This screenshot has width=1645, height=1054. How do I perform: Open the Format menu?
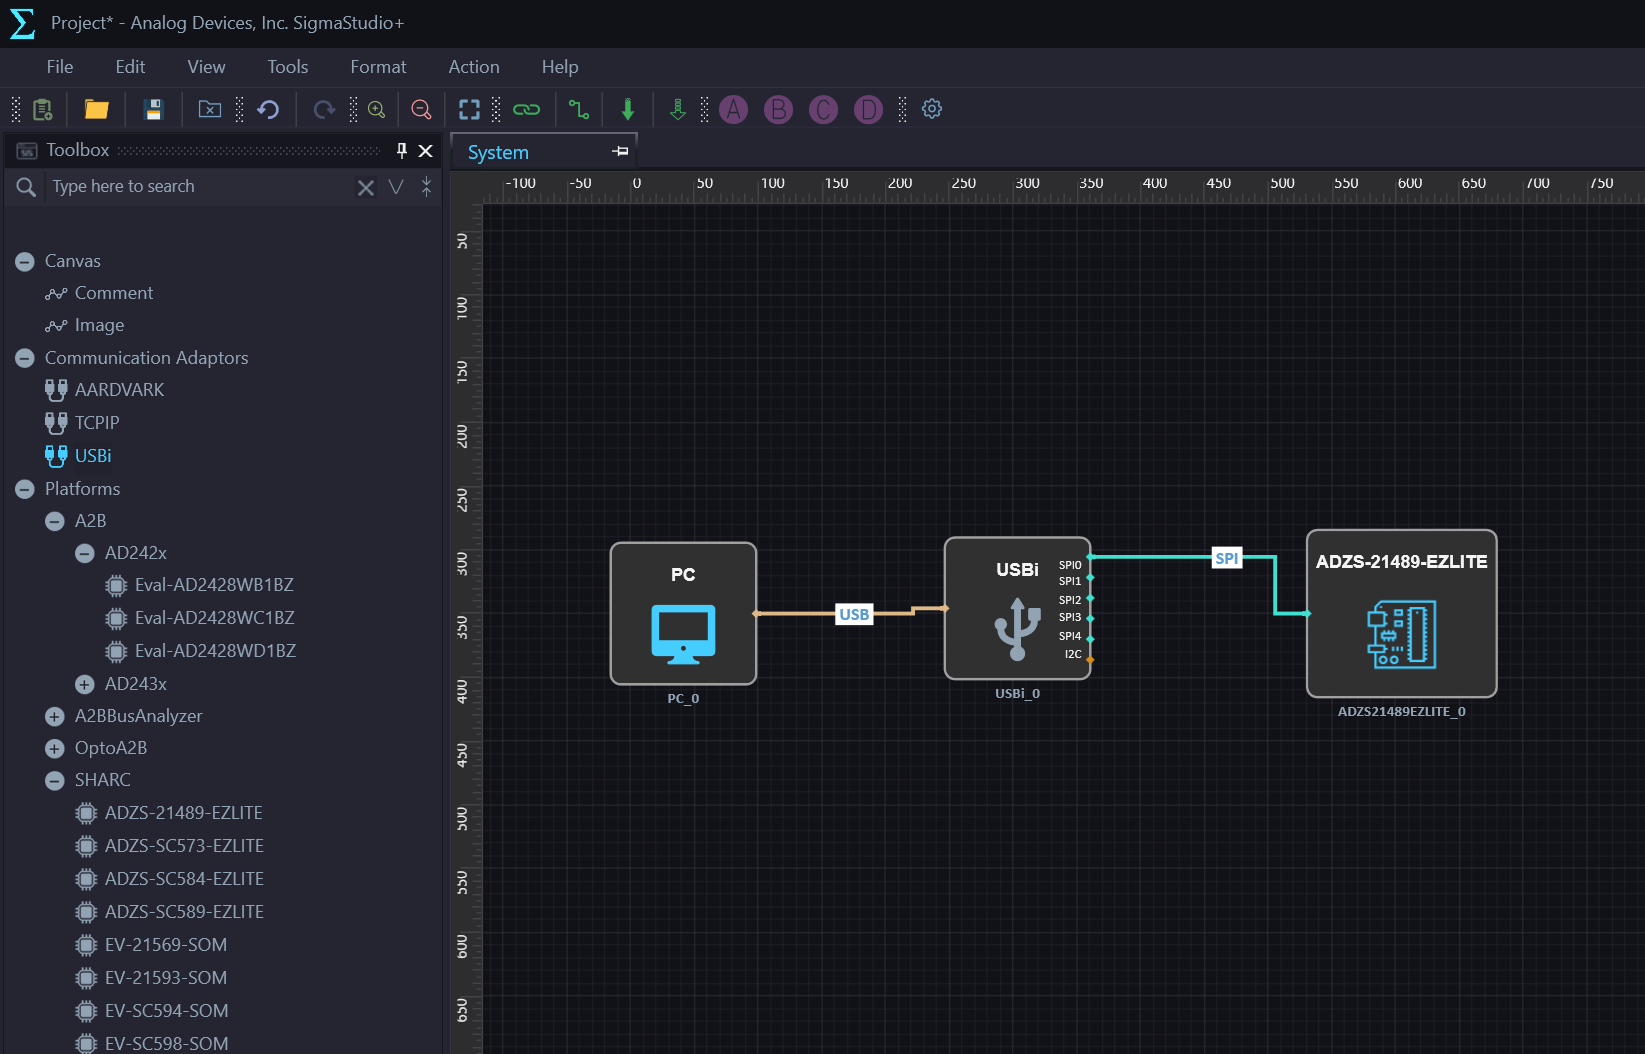pyautogui.click(x=378, y=67)
